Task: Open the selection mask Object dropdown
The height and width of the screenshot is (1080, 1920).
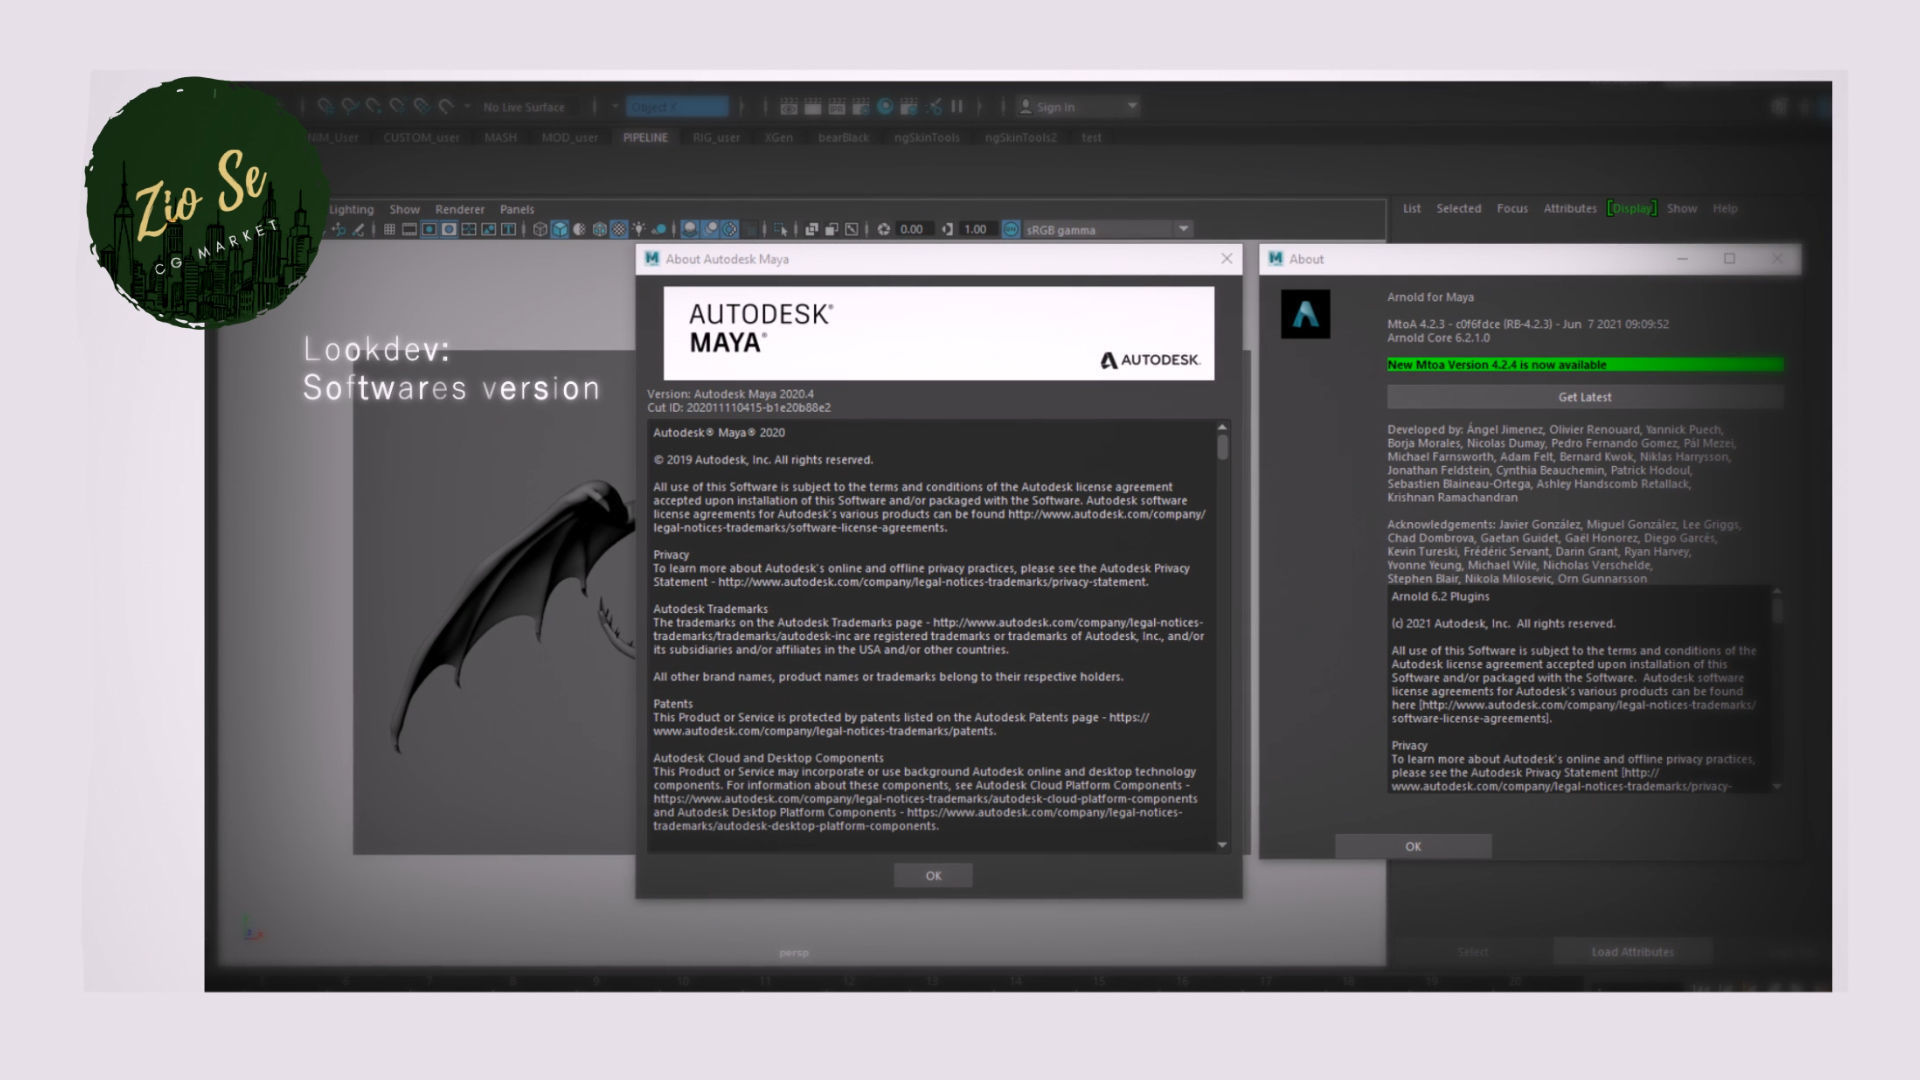Action: click(x=678, y=107)
